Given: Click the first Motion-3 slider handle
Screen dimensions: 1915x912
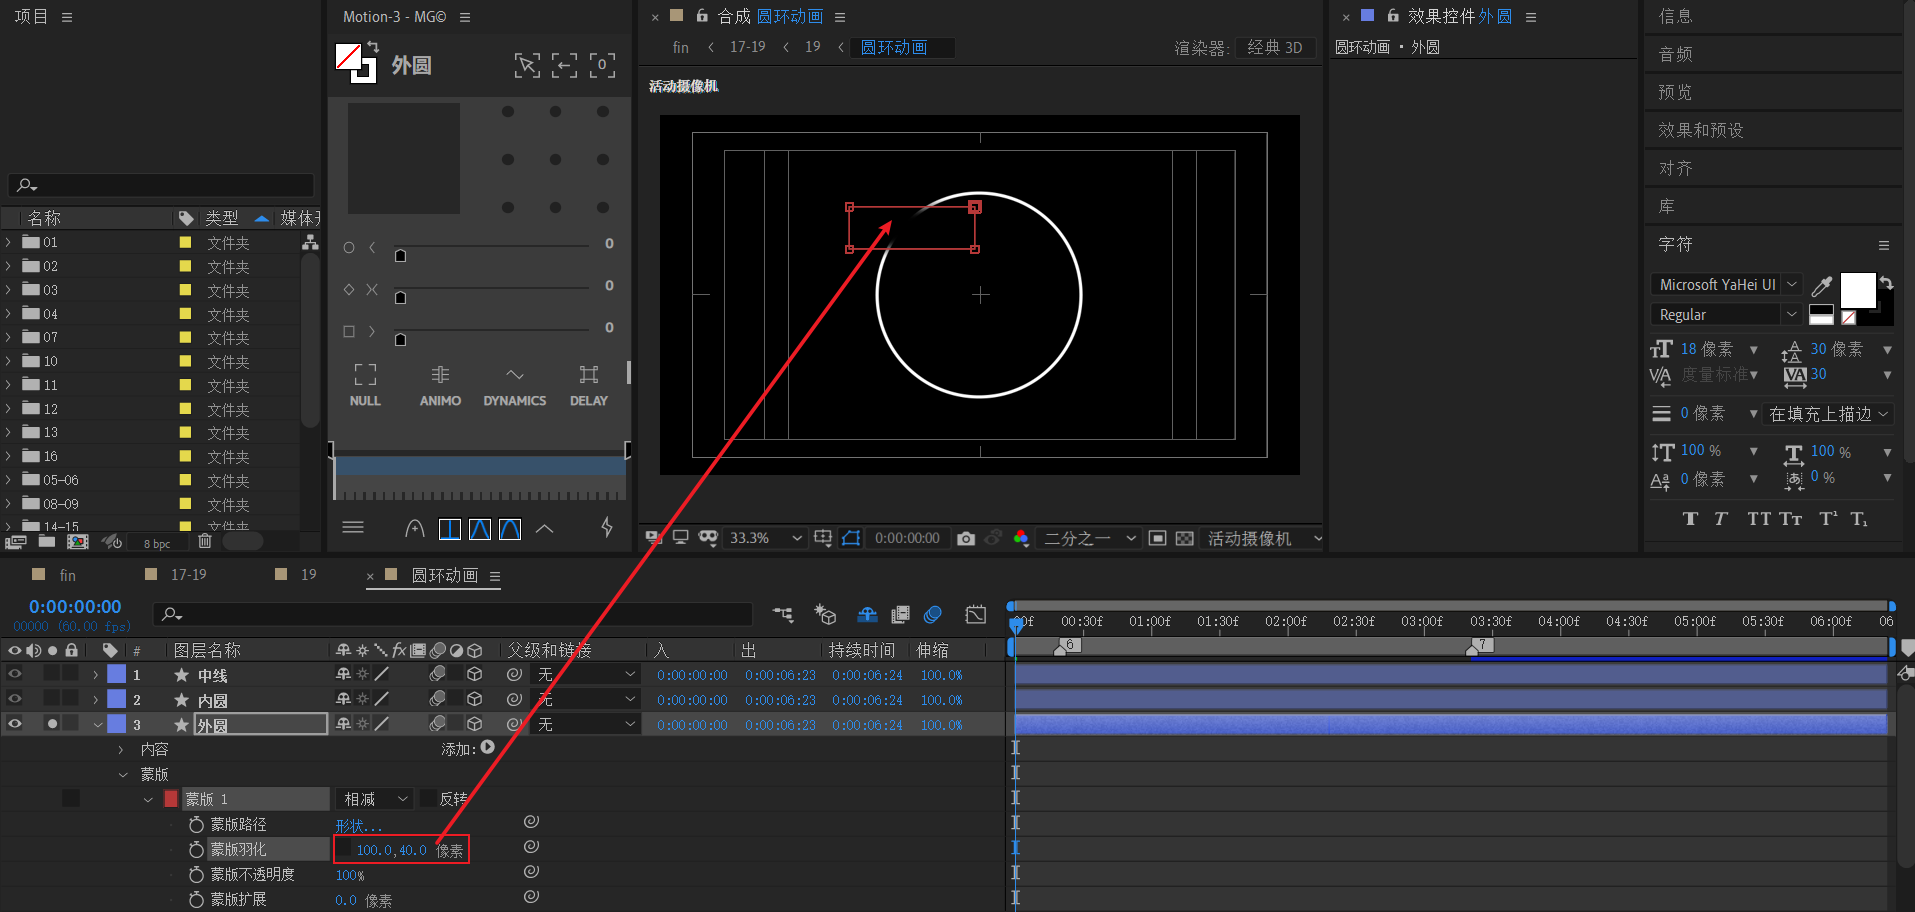Looking at the screenshot, I should 400,256.
